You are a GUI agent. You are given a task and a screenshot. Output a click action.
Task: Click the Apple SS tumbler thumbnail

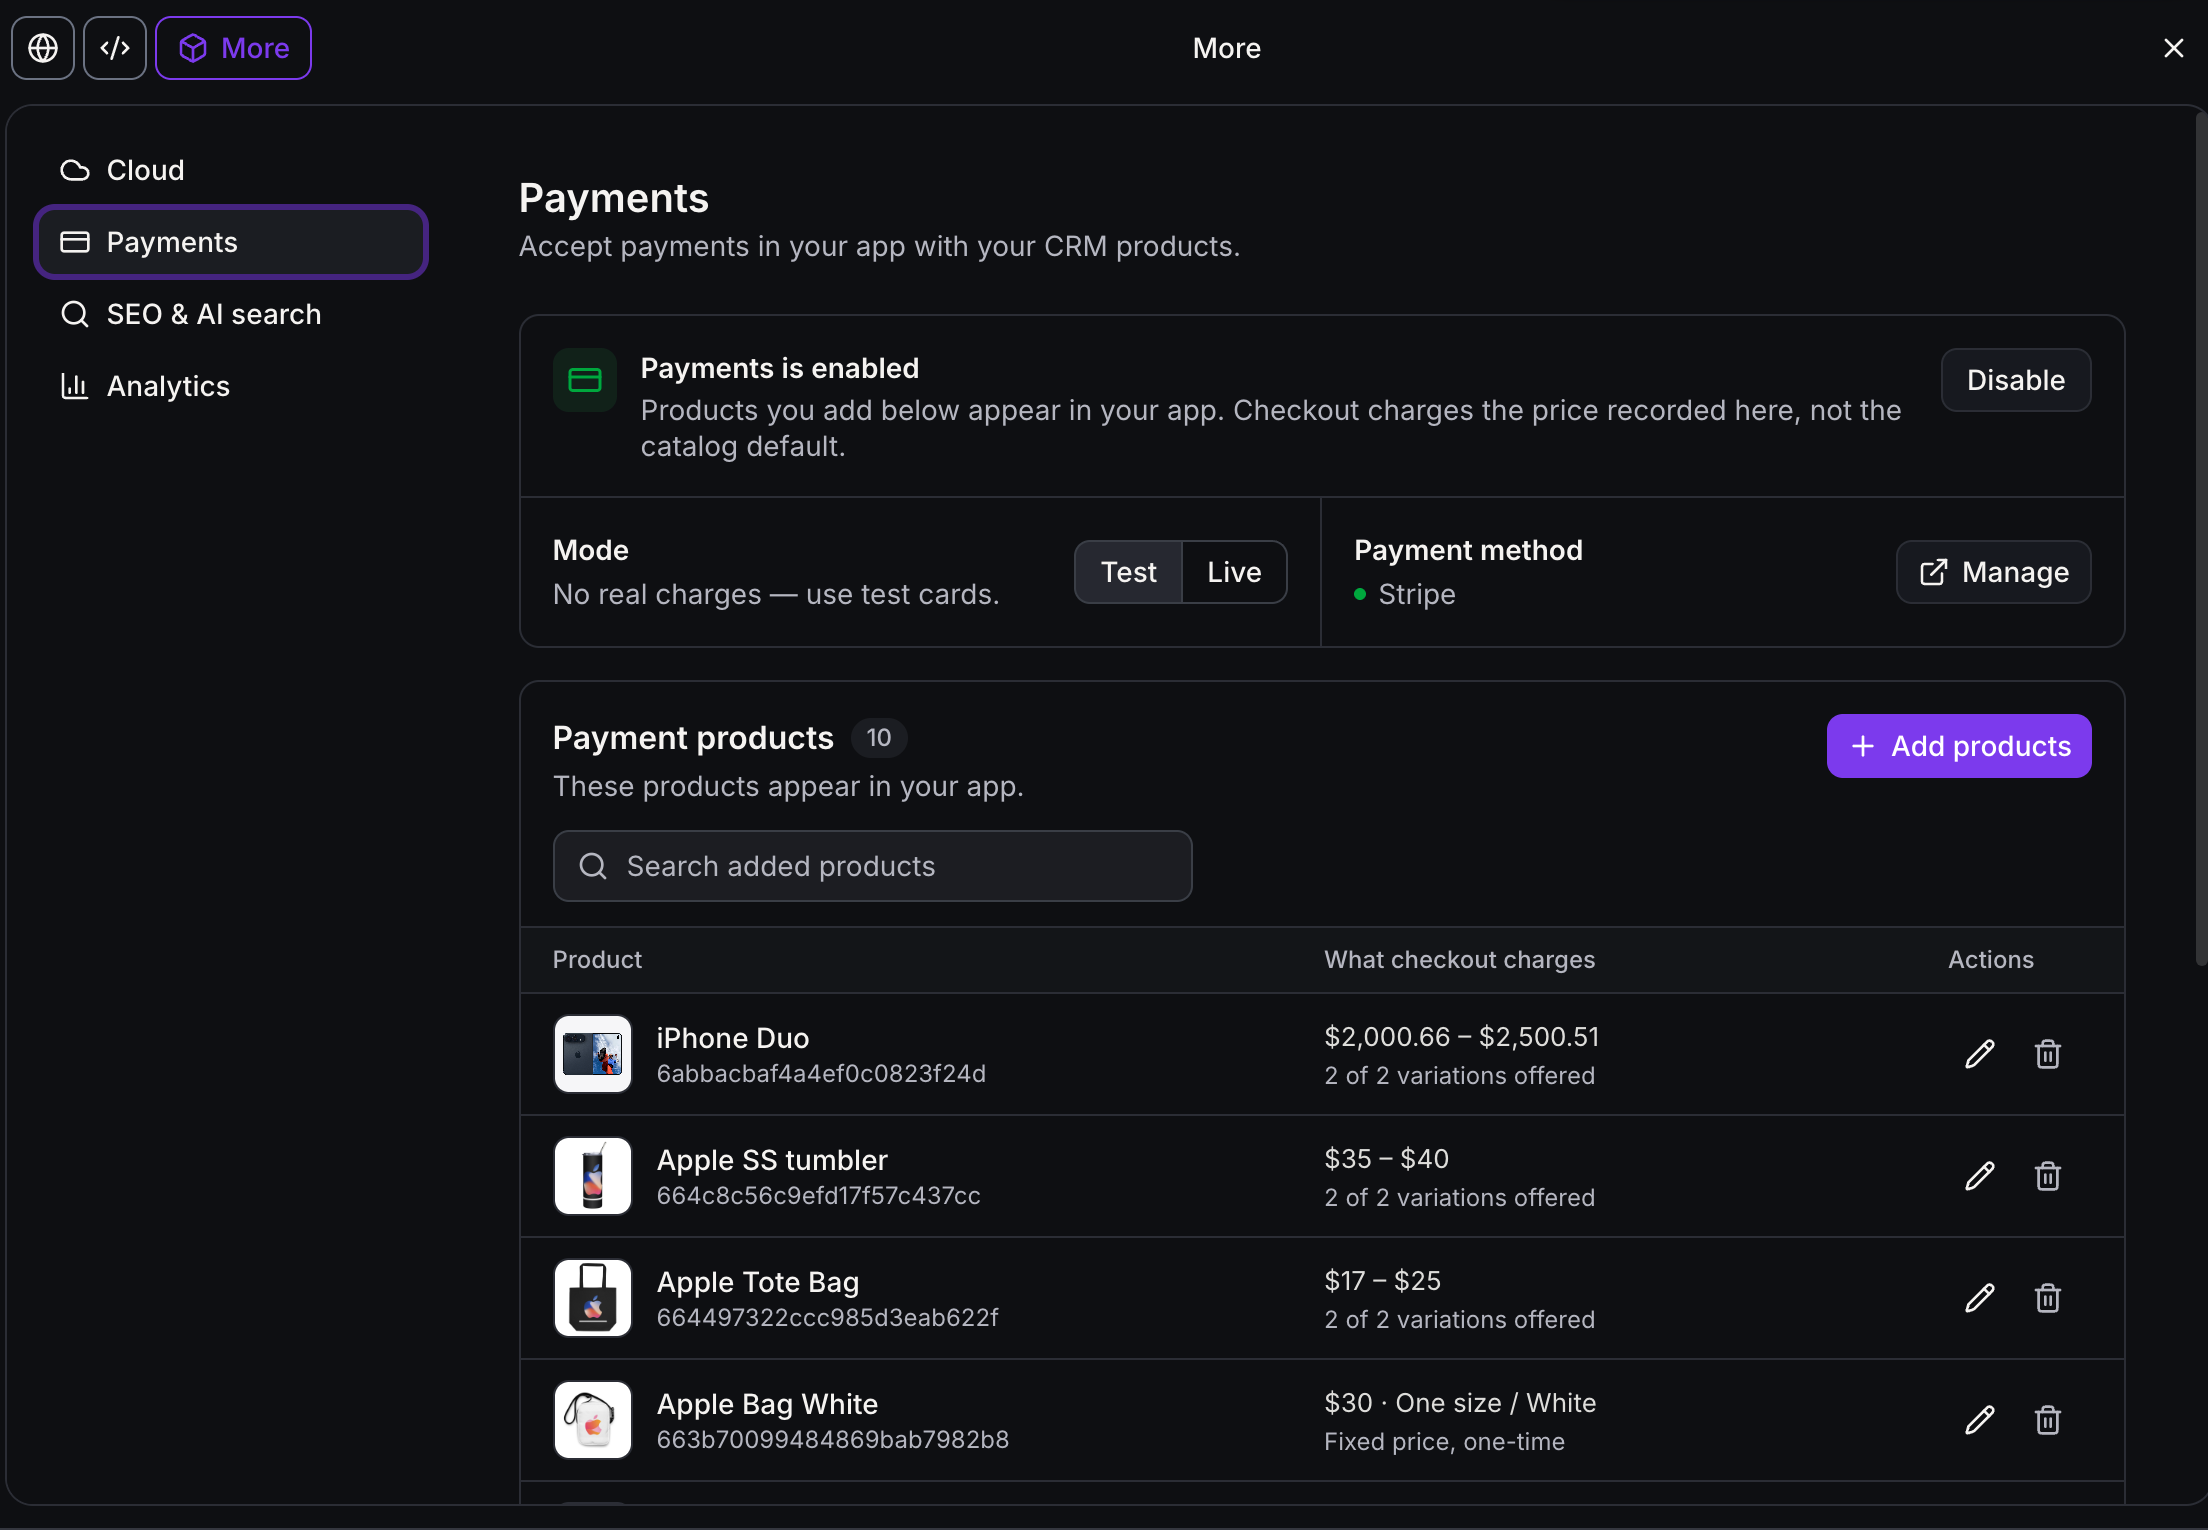point(593,1176)
